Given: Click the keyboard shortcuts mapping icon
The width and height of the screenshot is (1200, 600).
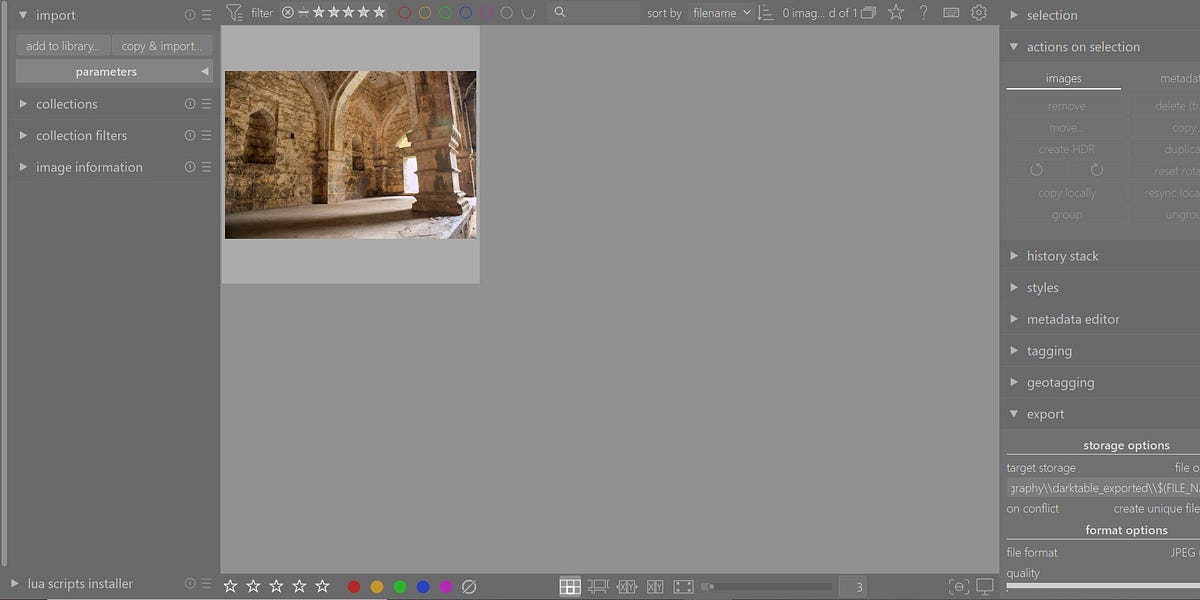Looking at the screenshot, I should [x=951, y=12].
